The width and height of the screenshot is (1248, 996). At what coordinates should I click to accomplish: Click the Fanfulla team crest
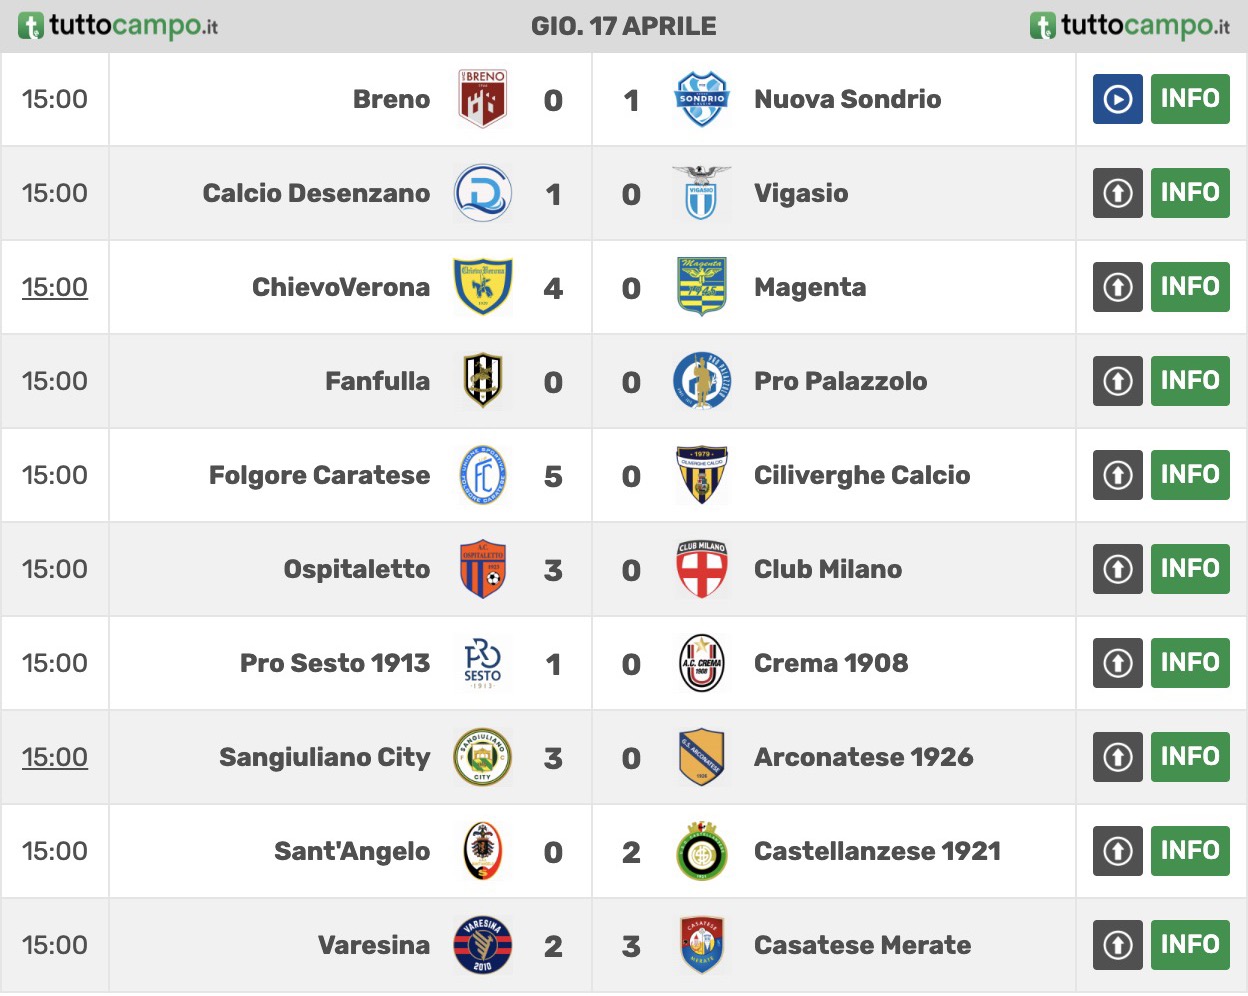[483, 381]
